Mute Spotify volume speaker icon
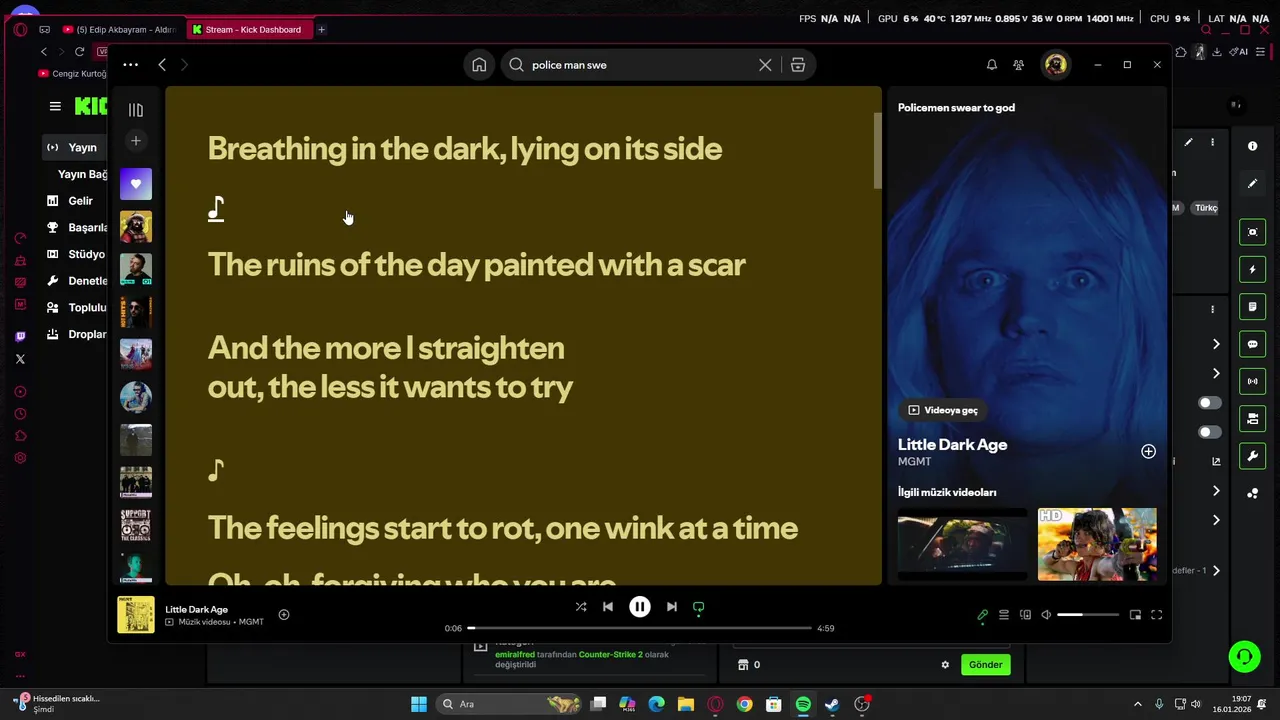The width and height of the screenshot is (1280, 720). click(x=1046, y=615)
